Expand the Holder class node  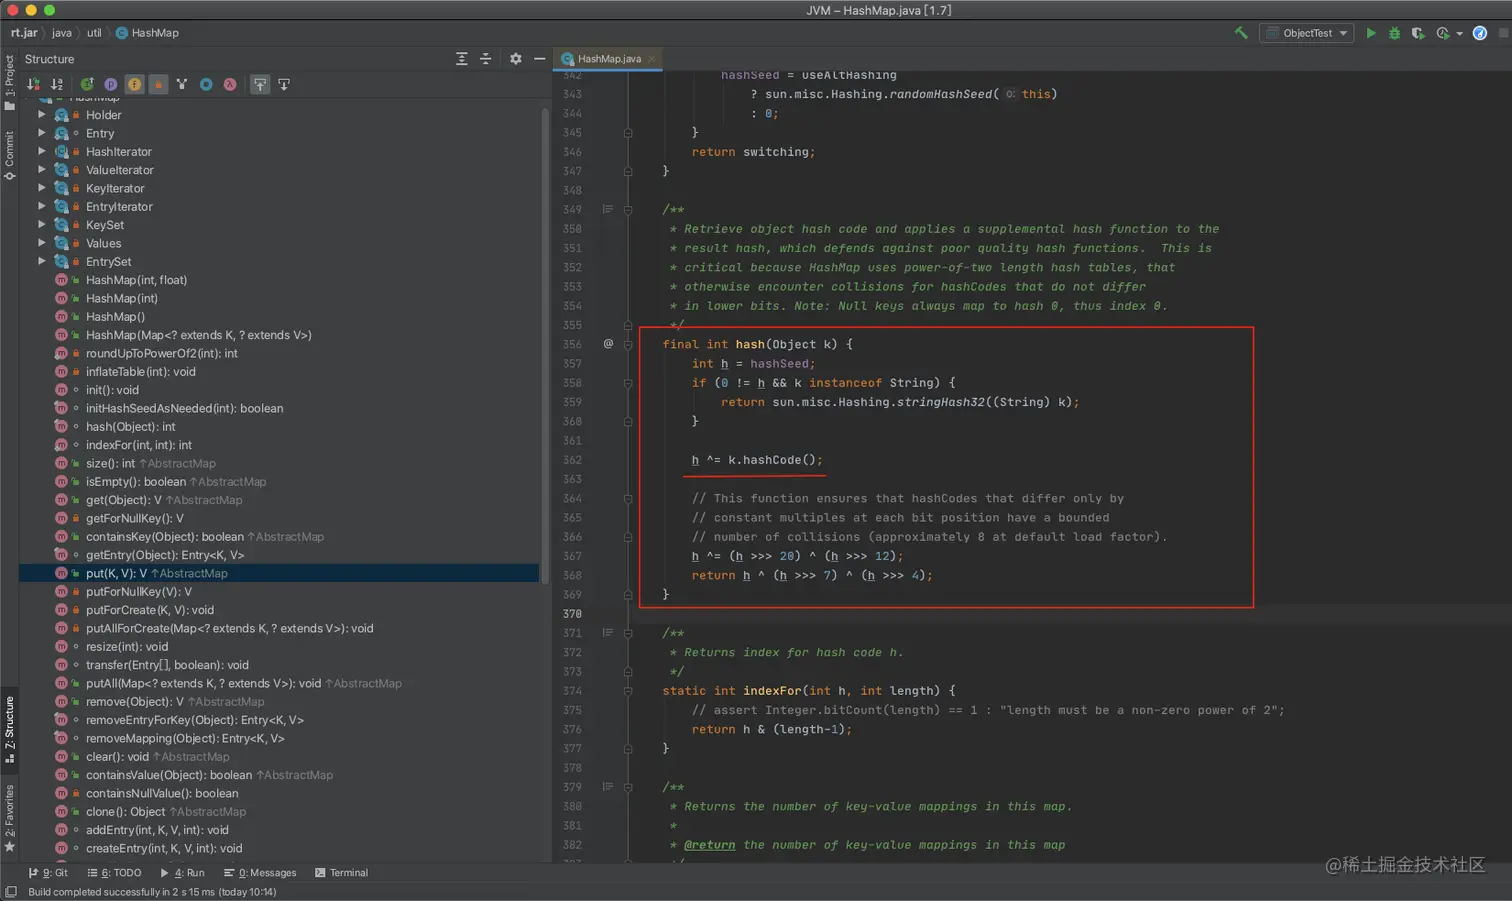click(x=42, y=115)
